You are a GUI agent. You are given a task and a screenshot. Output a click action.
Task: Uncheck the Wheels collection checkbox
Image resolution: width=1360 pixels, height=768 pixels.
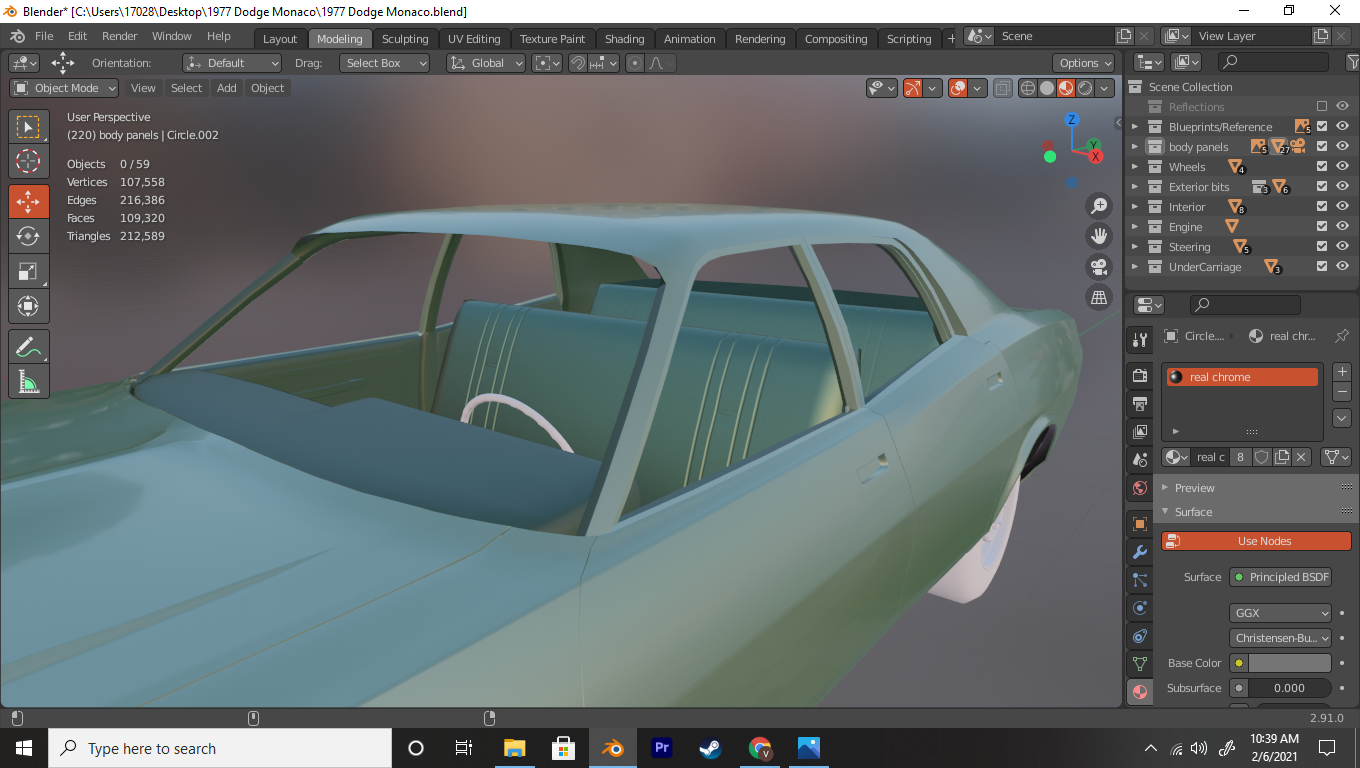click(x=1322, y=167)
